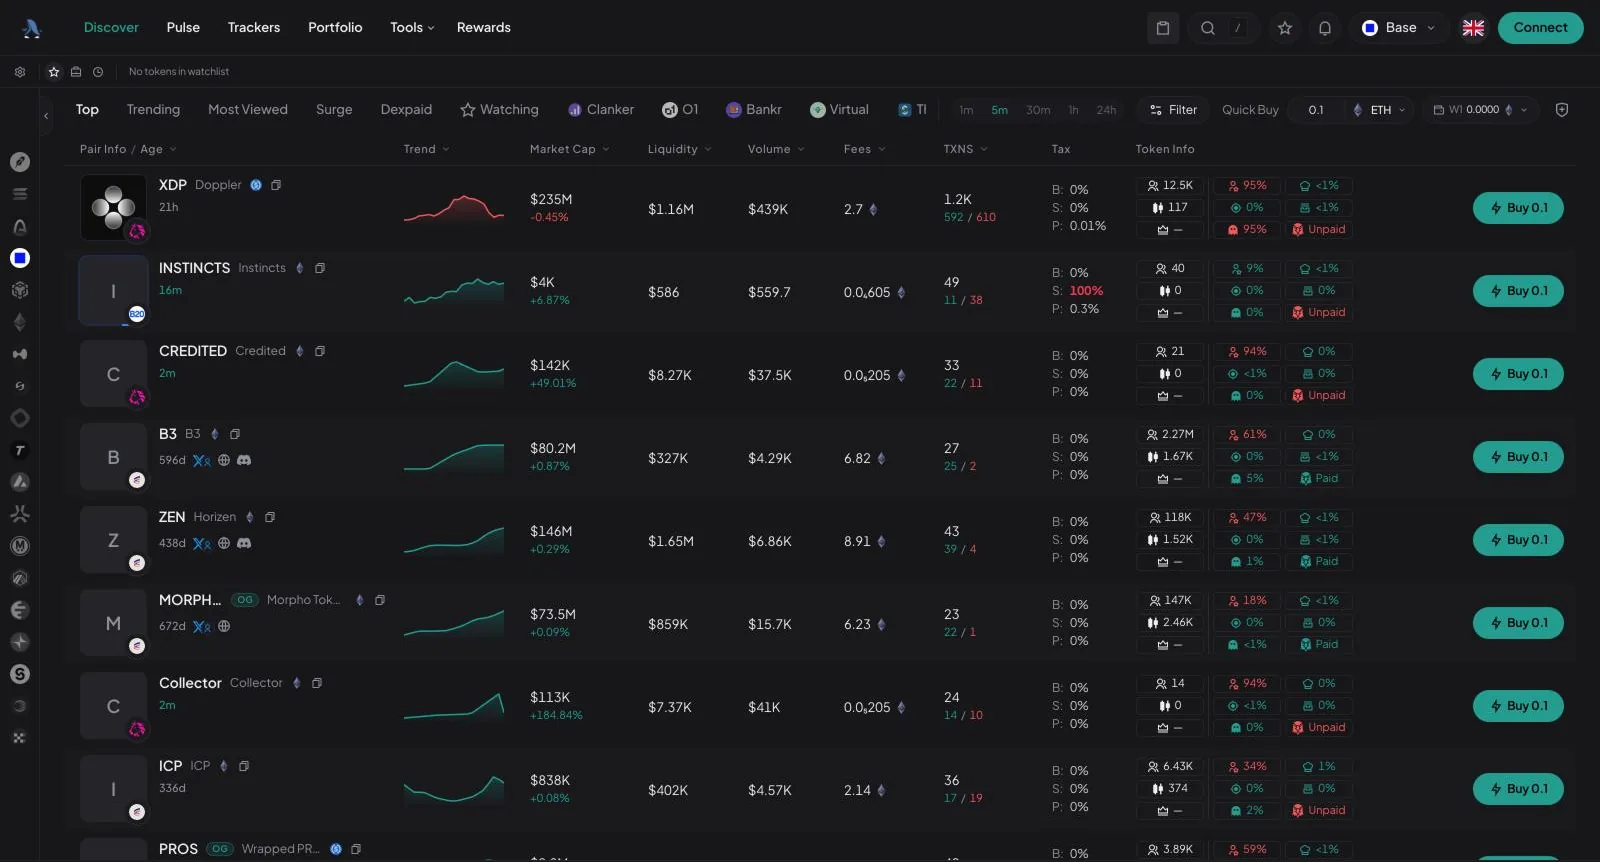Open the Base network dropdown

point(1399,28)
